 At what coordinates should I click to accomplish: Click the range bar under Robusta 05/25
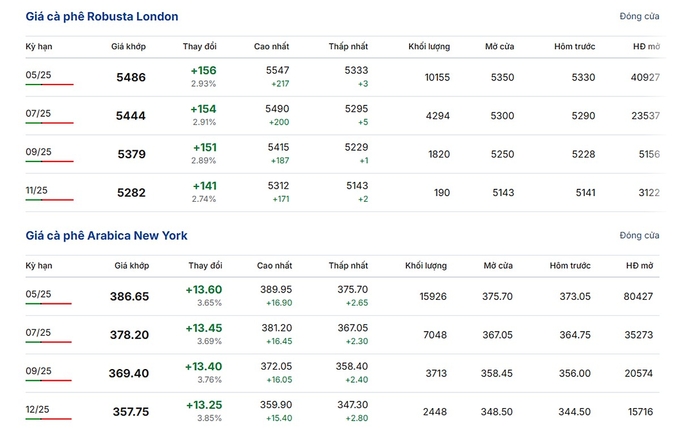click(49, 84)
